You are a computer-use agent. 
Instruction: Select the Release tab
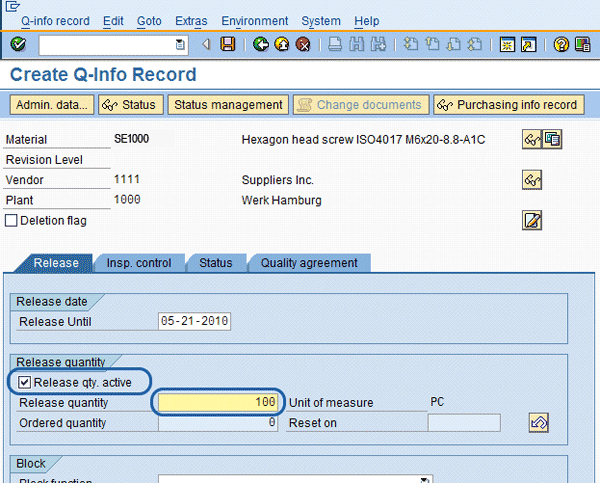[x=56, y=263]
